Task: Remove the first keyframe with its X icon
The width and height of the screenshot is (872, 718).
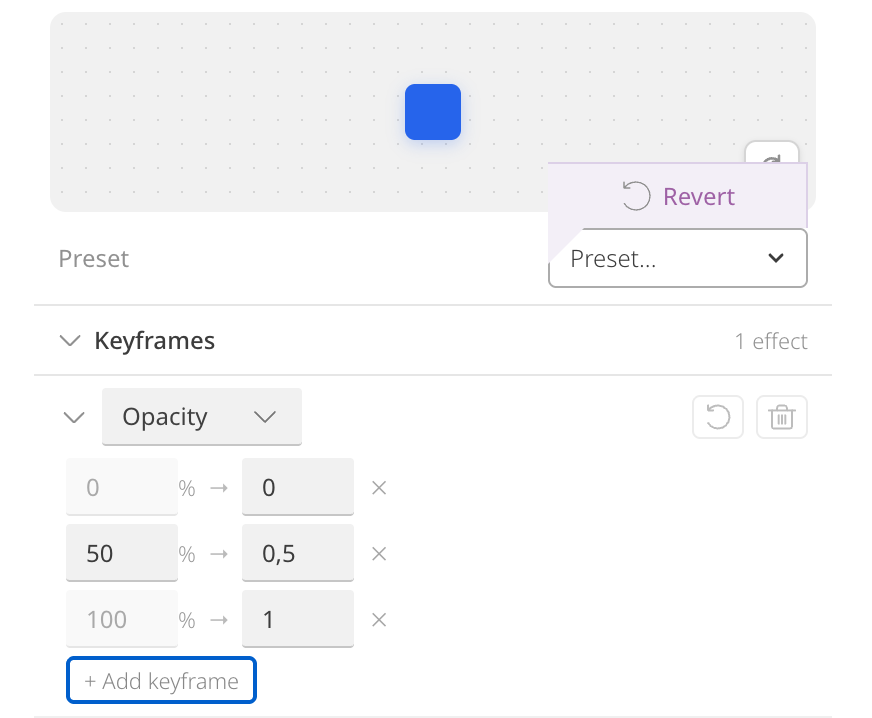Action: pyautogui.click(x=378, y=487)
